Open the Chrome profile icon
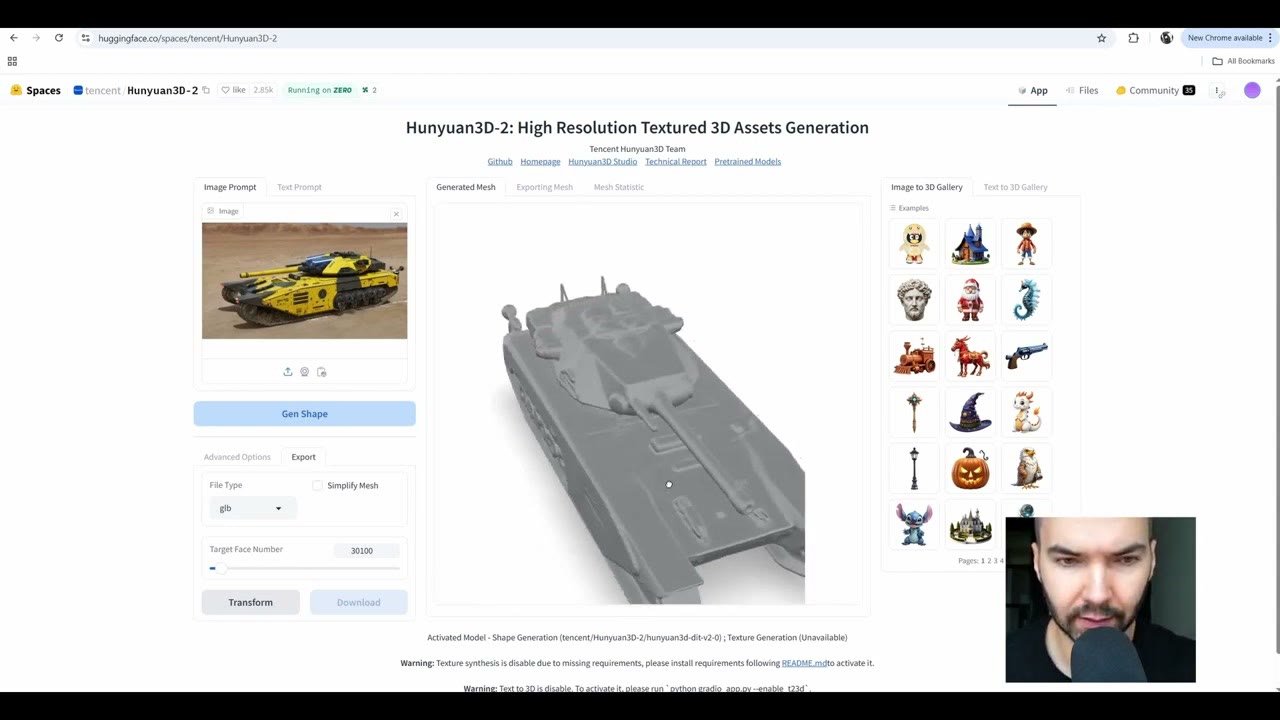Image resolution: width=1280 pixels, height=720 pixels. click(1166, 38)
